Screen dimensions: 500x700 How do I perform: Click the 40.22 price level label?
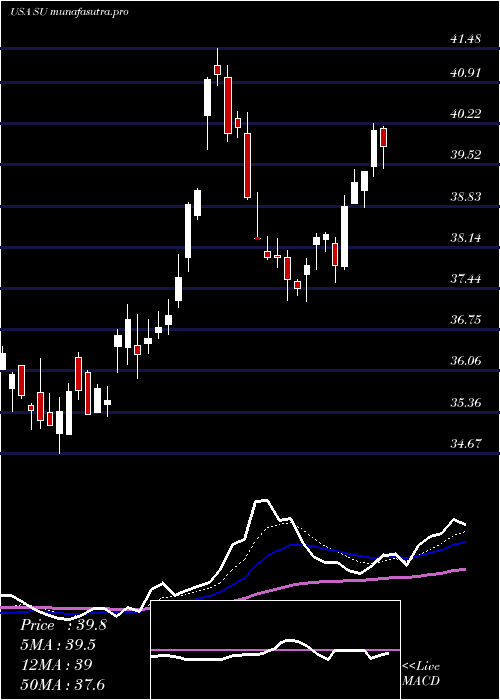pyautogui.click(x=466, y=114)
